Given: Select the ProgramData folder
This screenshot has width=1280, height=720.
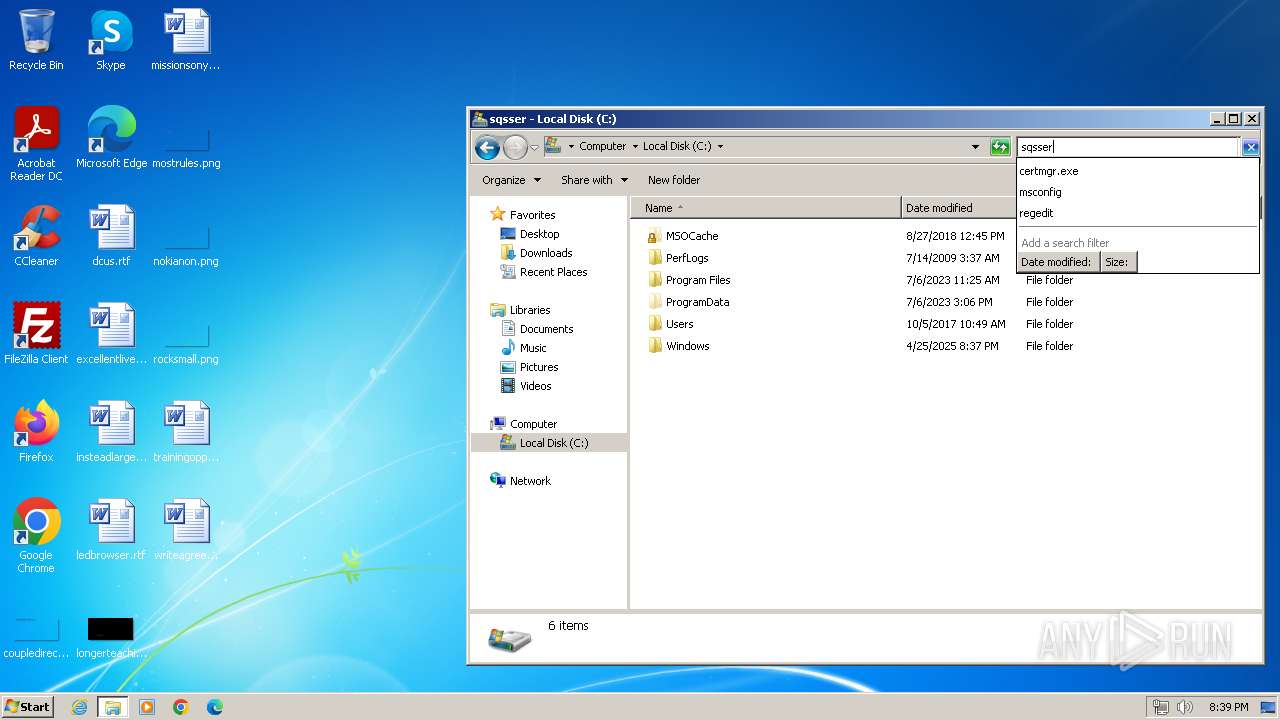Looking at the screenshot, I should tap(697, 302).
